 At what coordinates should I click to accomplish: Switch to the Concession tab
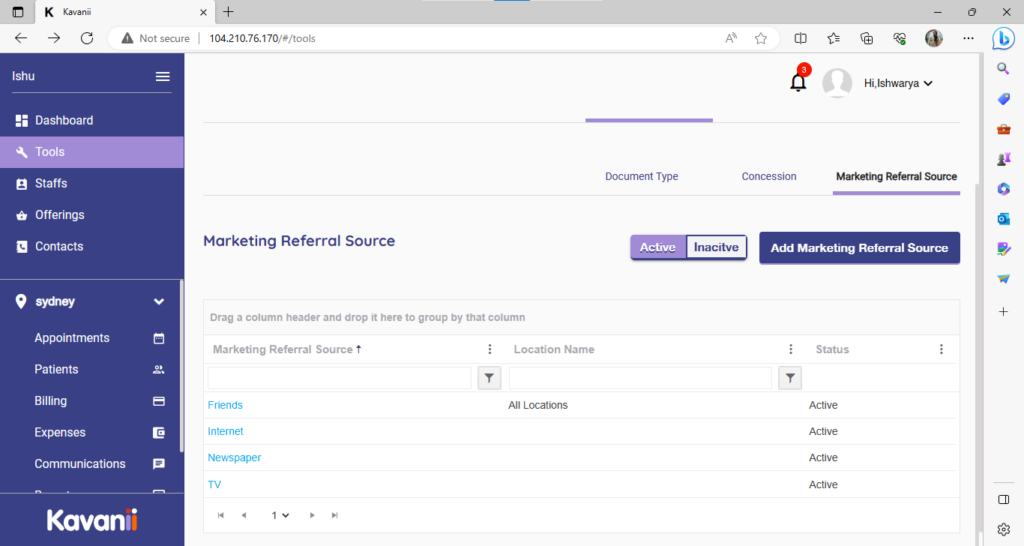coord(769,176)
